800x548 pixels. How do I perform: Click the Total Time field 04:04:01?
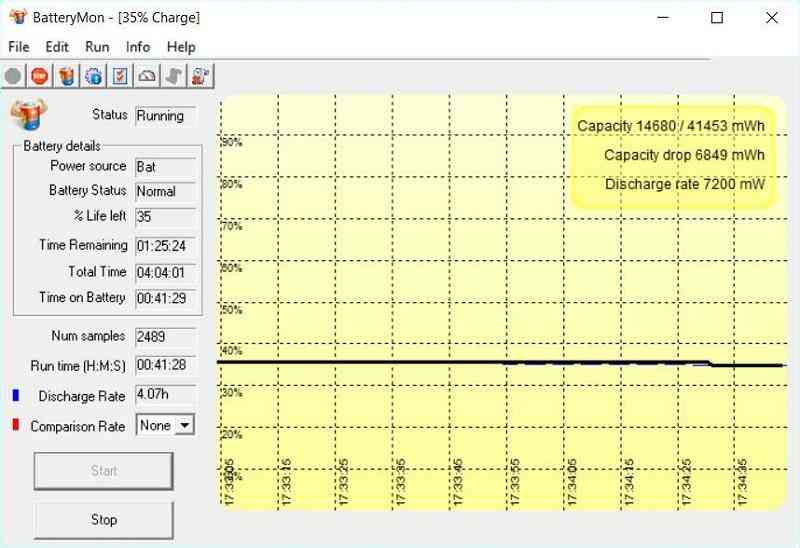[165, 272]
